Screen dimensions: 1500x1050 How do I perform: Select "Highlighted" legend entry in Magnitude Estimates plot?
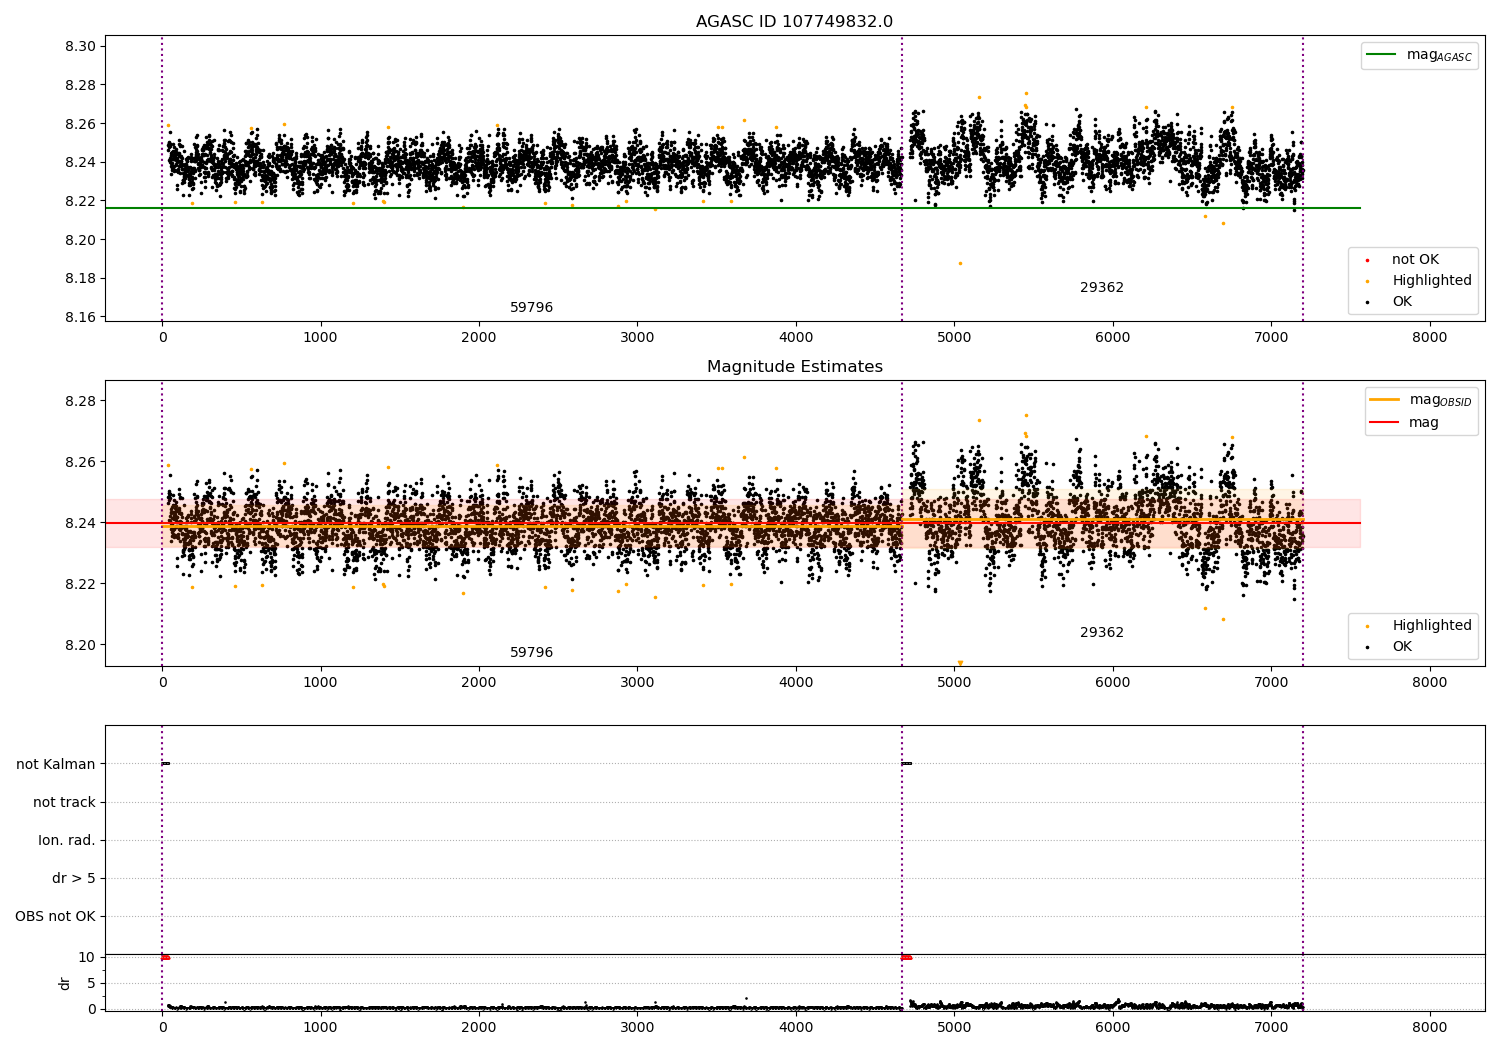click(1421, 626)
